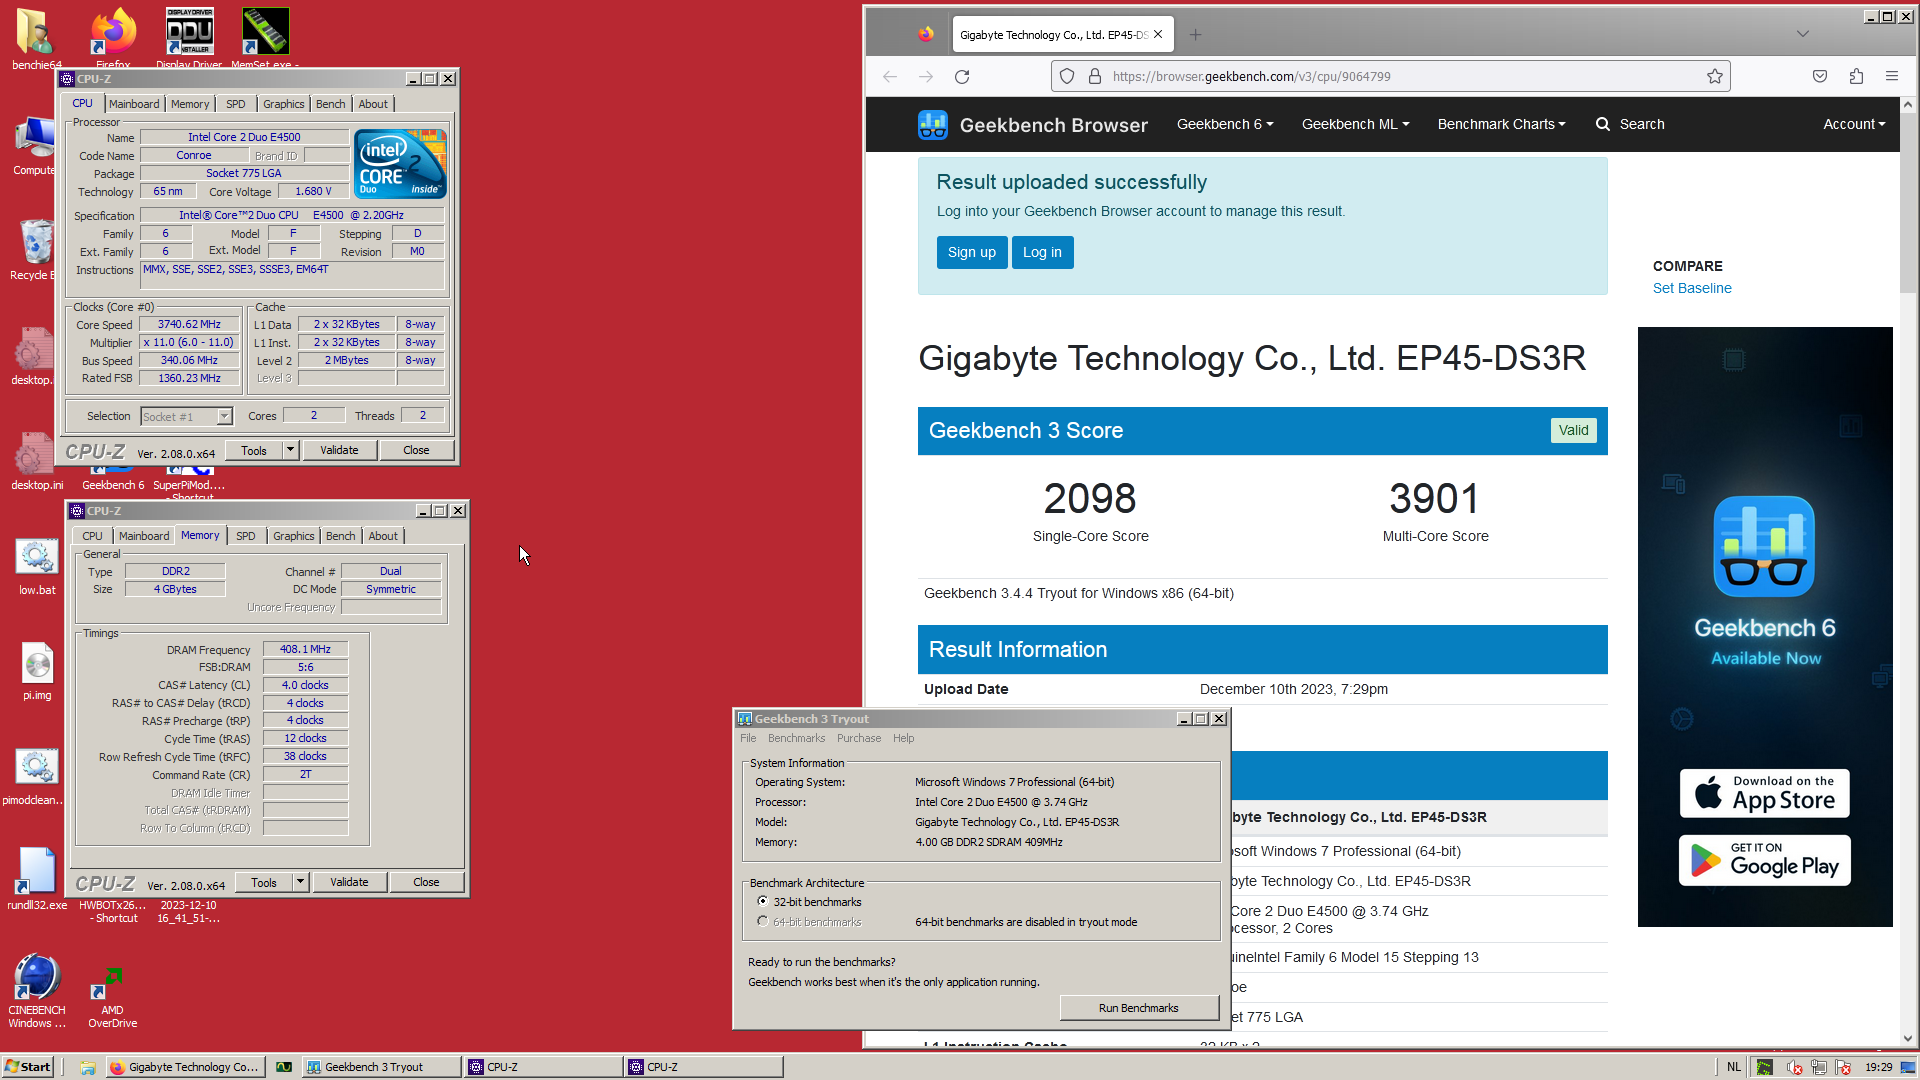1920x1080 pixels.
Task: Click the Geekbench search magnifier icon
Action: tap(1603, 124)
